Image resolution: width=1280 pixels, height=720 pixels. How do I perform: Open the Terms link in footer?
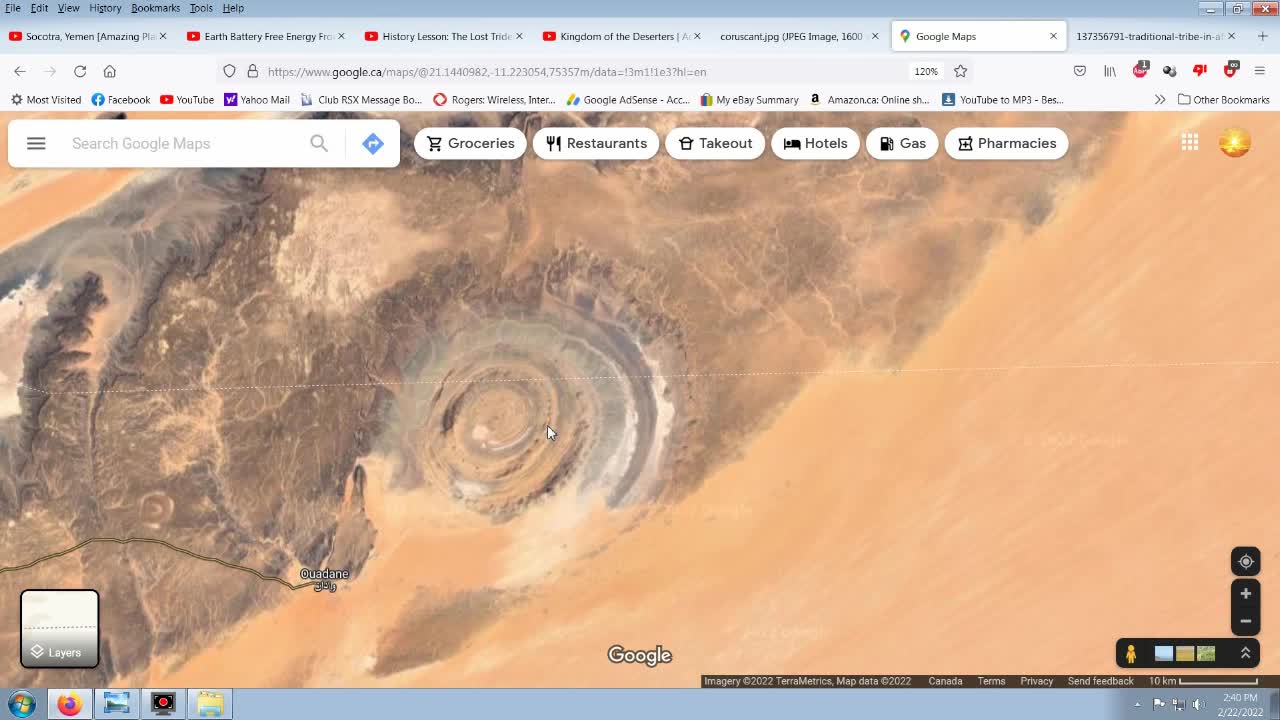[x=991, y=681]
